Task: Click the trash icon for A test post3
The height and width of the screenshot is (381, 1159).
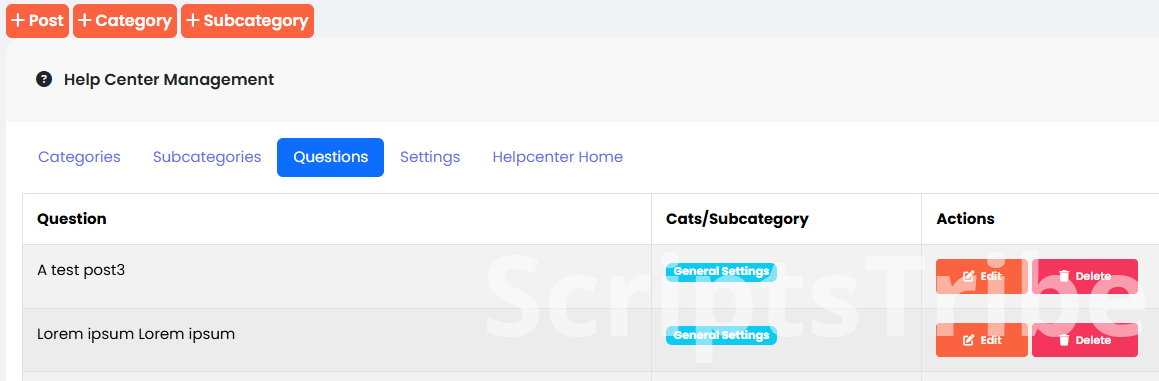Action: point(1064,276)
